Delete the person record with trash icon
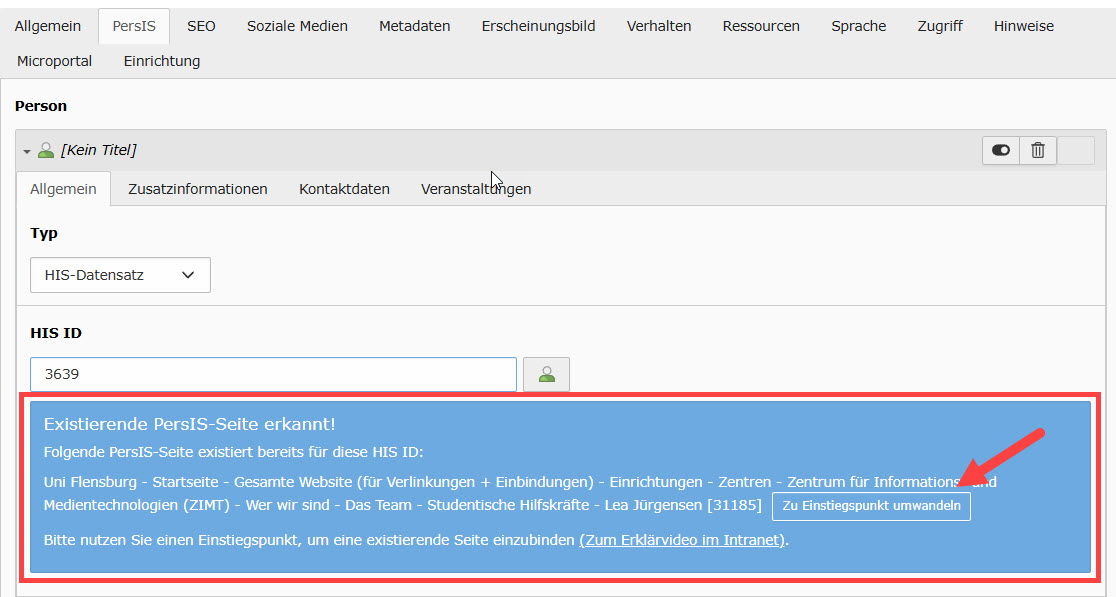This screenshot has height=597, width=1116. (x=1038, y=150)
